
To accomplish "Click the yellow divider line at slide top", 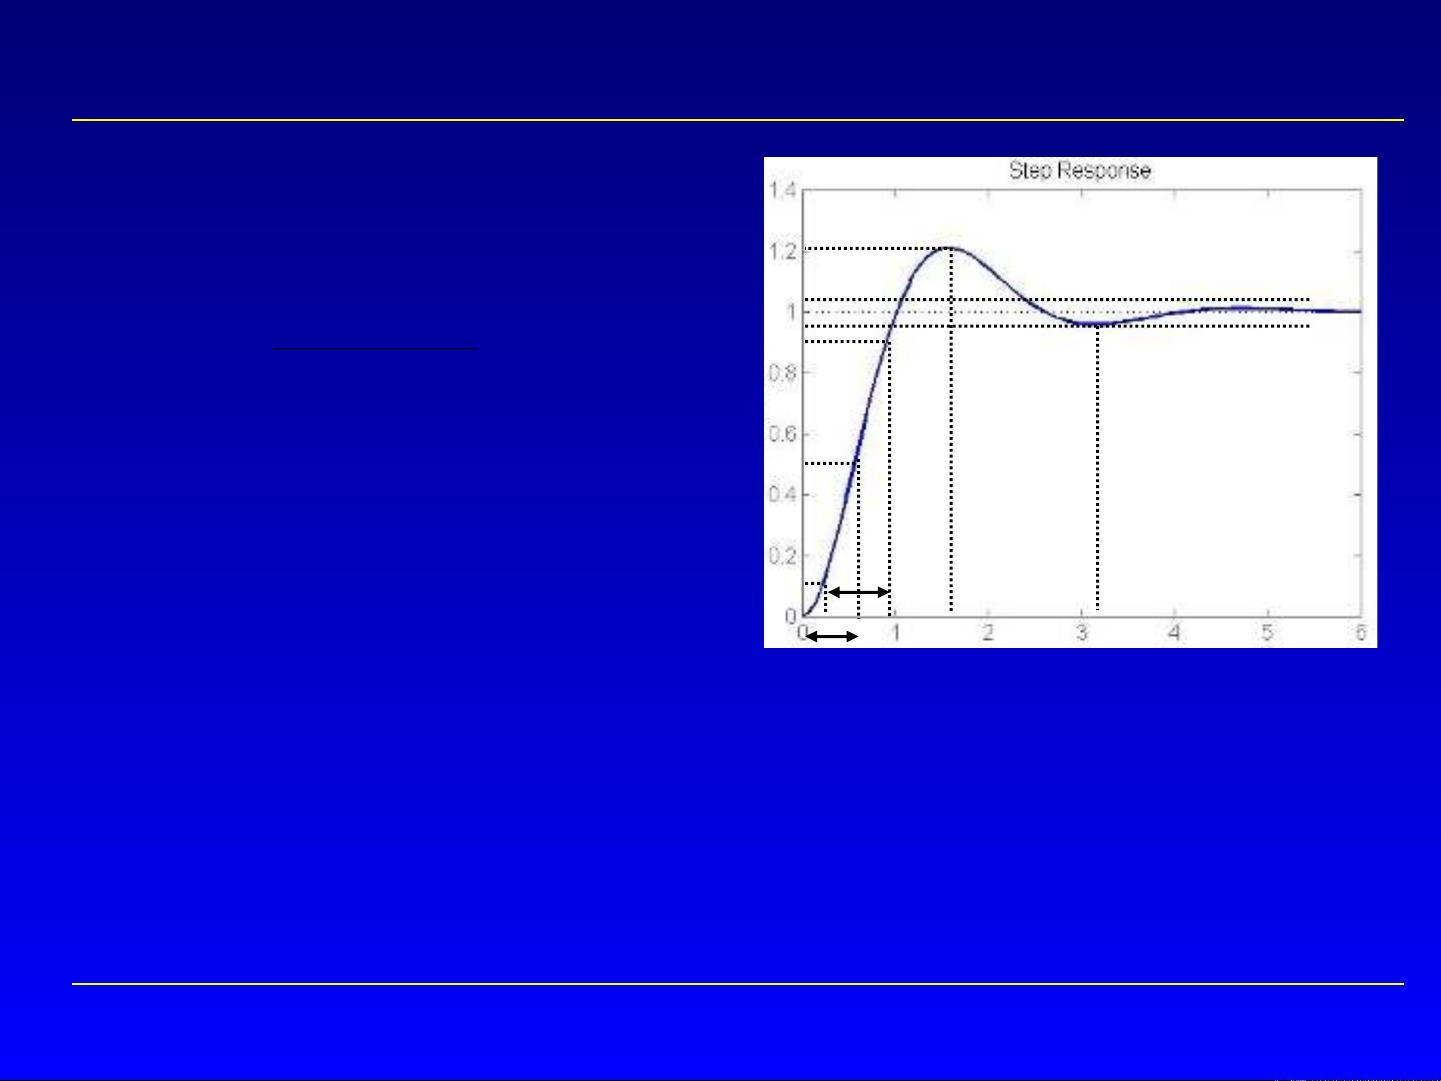I will tap(737, 121).
